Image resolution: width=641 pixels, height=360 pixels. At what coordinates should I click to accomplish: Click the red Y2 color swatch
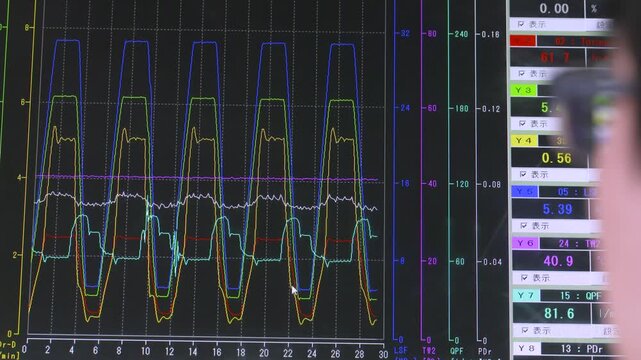tap(522, 41)
